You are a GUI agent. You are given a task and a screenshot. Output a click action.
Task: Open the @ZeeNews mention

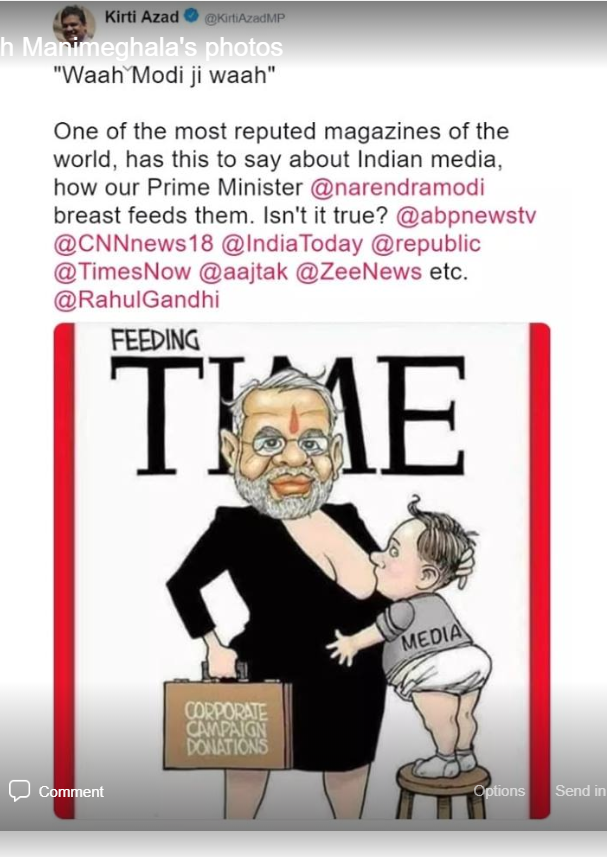[x=359, y=272]
